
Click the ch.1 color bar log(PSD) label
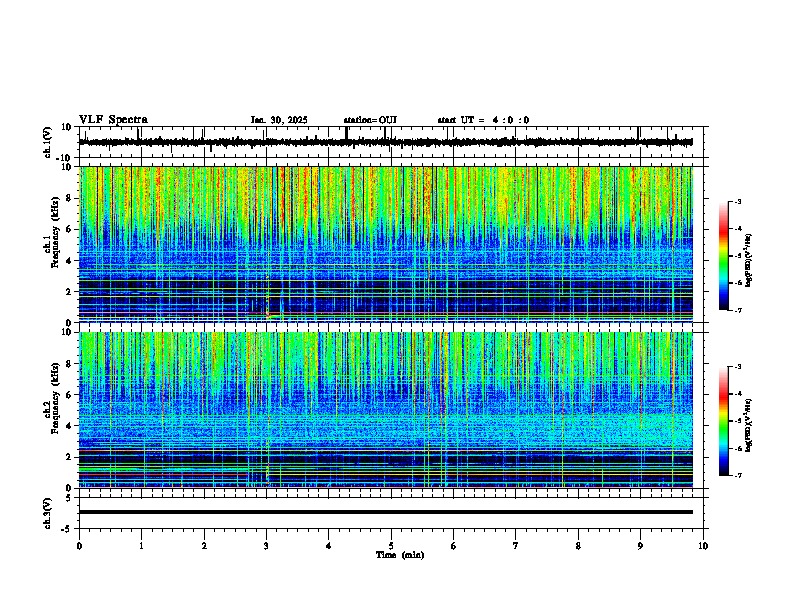[749, 261]
